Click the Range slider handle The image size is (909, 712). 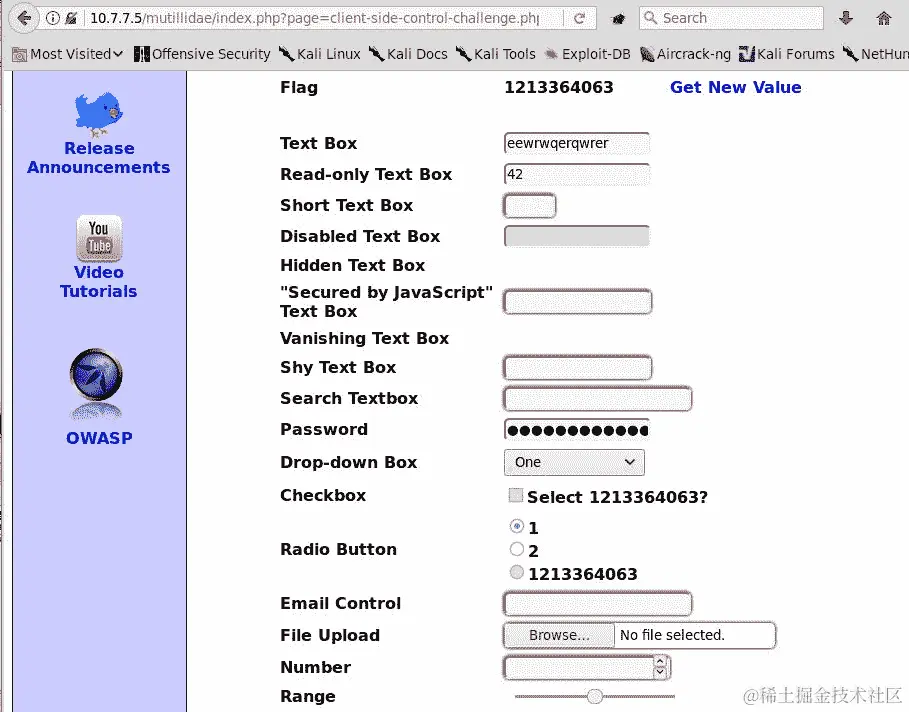click(x=595, y=696)
